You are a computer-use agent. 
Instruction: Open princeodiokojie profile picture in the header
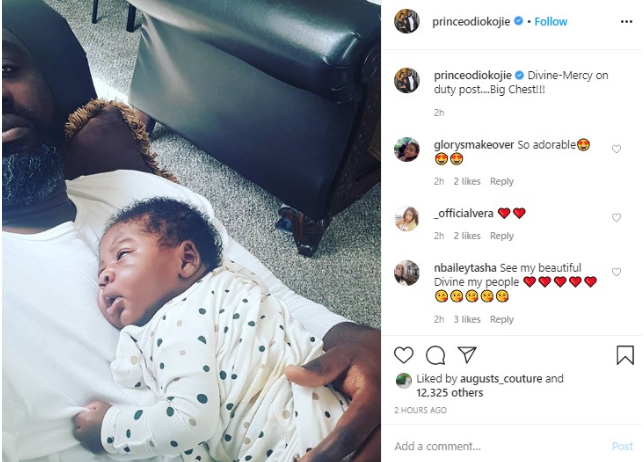[407, 21]
